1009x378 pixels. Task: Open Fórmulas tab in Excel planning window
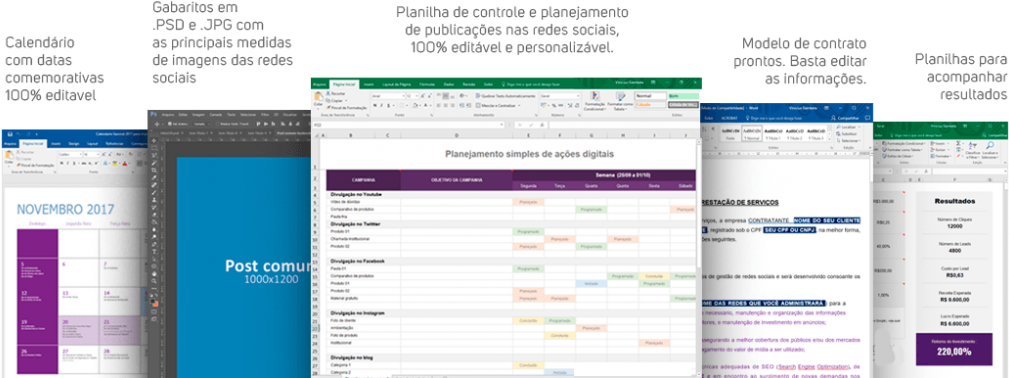(427, 84)
